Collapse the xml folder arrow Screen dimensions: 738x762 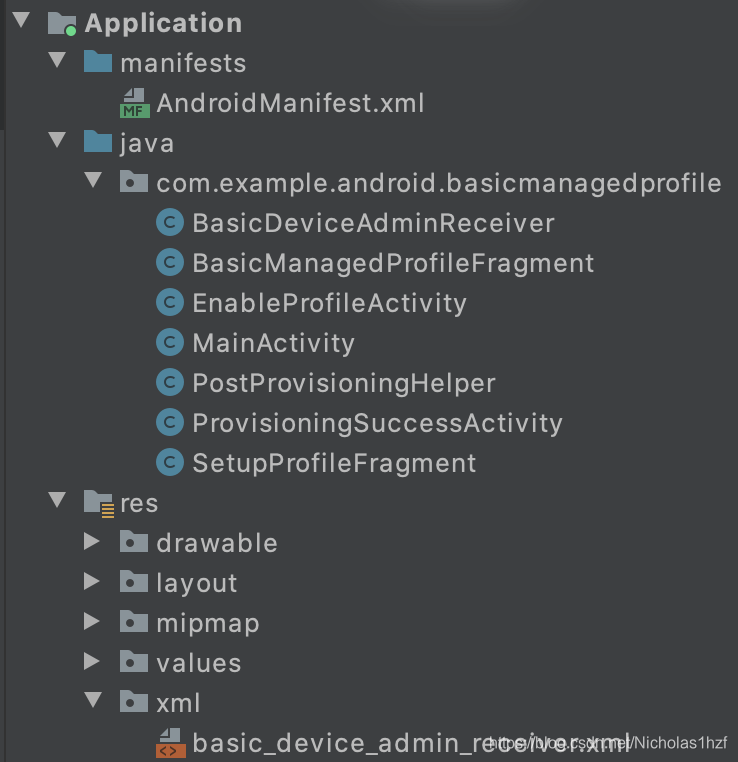93,699
